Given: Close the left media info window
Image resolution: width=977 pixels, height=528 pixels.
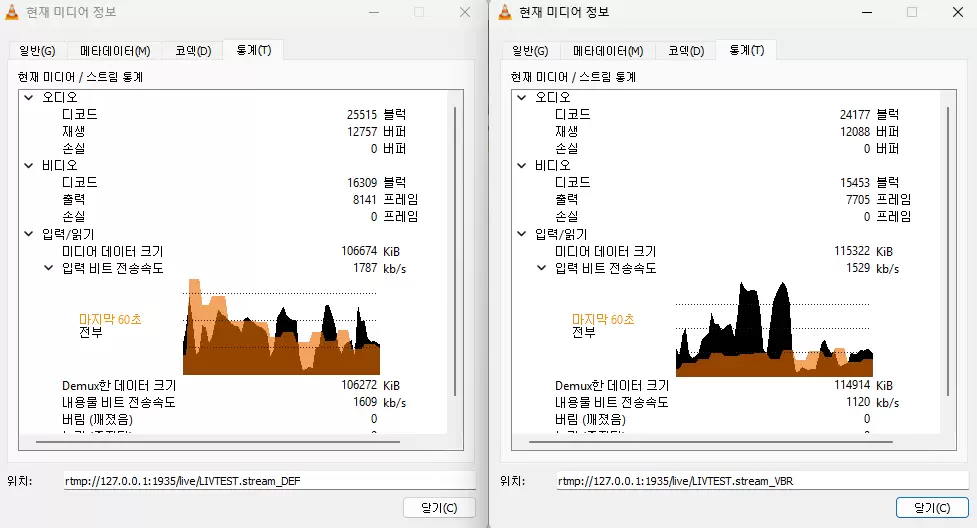Looking at the screenshot, I should click(x=465, y=12).
